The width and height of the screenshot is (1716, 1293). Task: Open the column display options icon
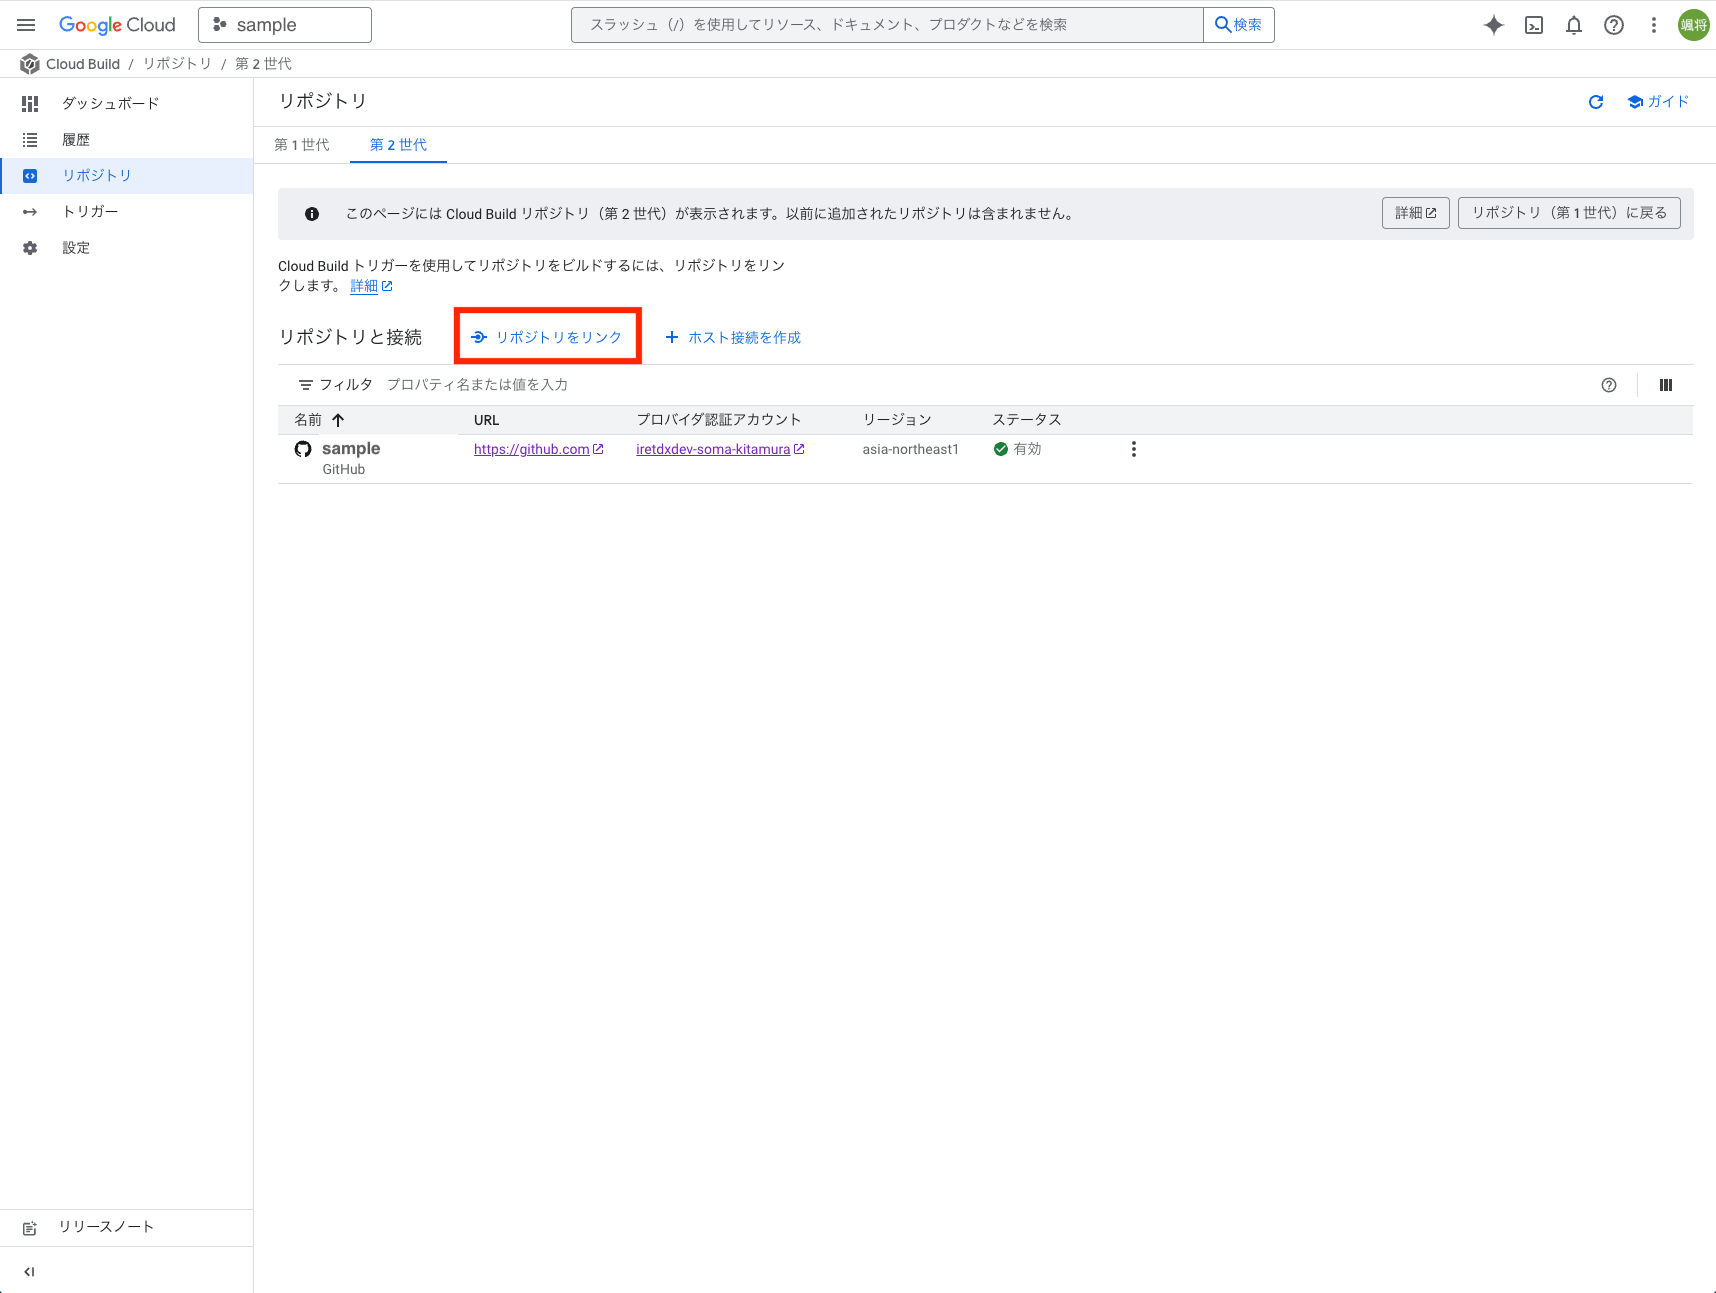1666,385
